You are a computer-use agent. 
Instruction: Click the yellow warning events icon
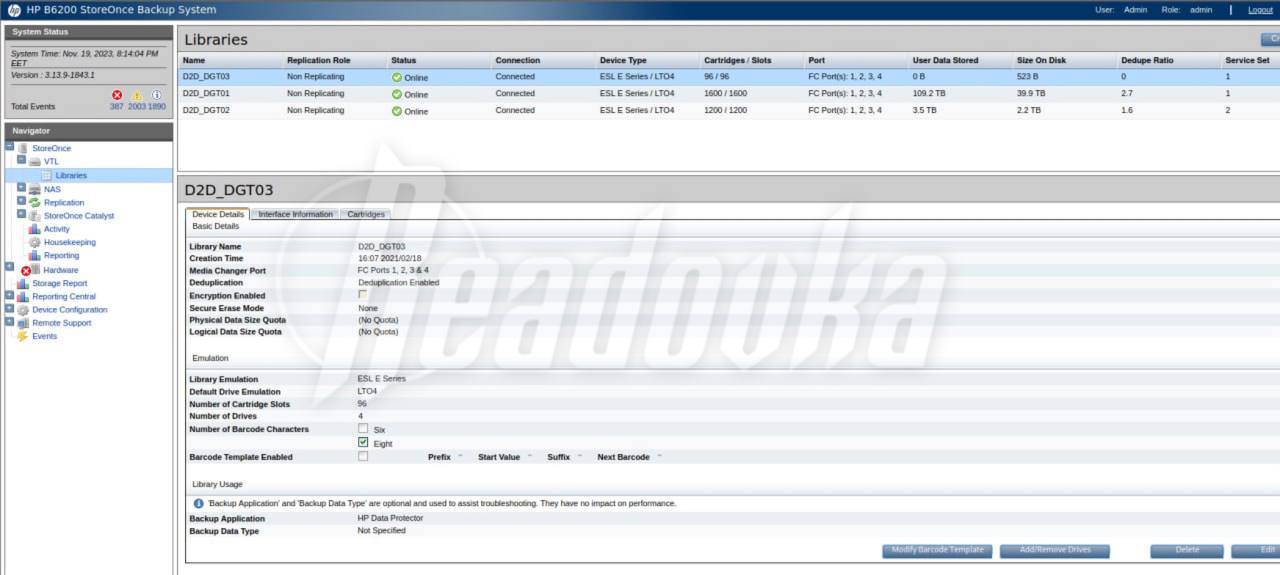(137, 95)
